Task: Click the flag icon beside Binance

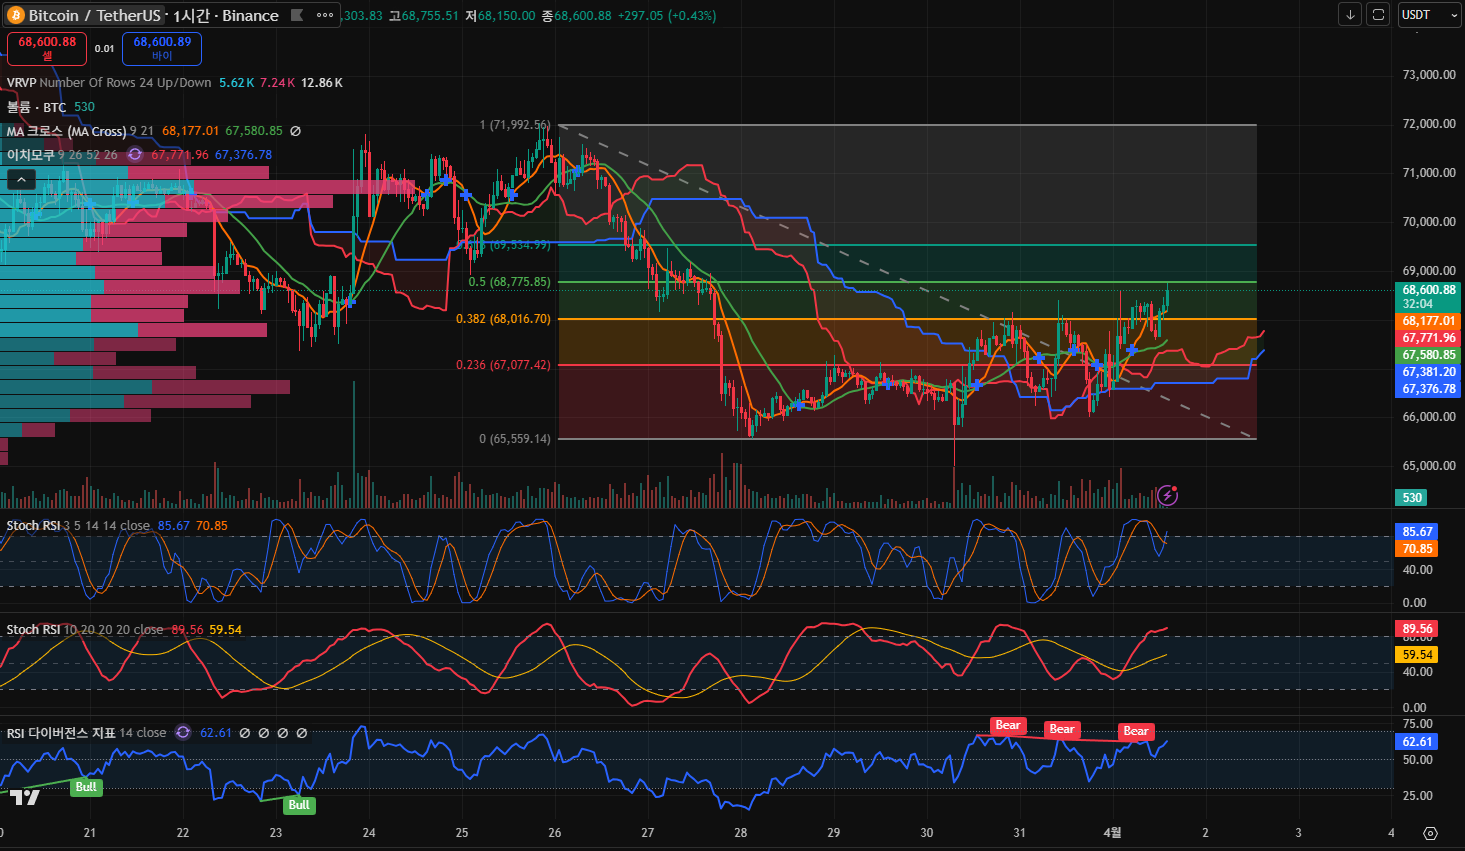Action: (297, 15)
